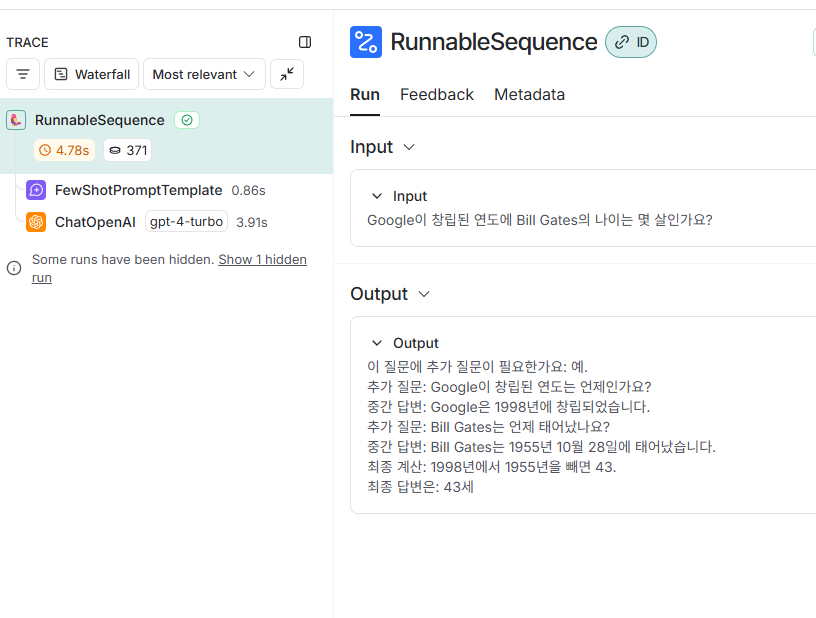
Task: Click the blue RunnableSequence header icon
Action: coord(366,42)
